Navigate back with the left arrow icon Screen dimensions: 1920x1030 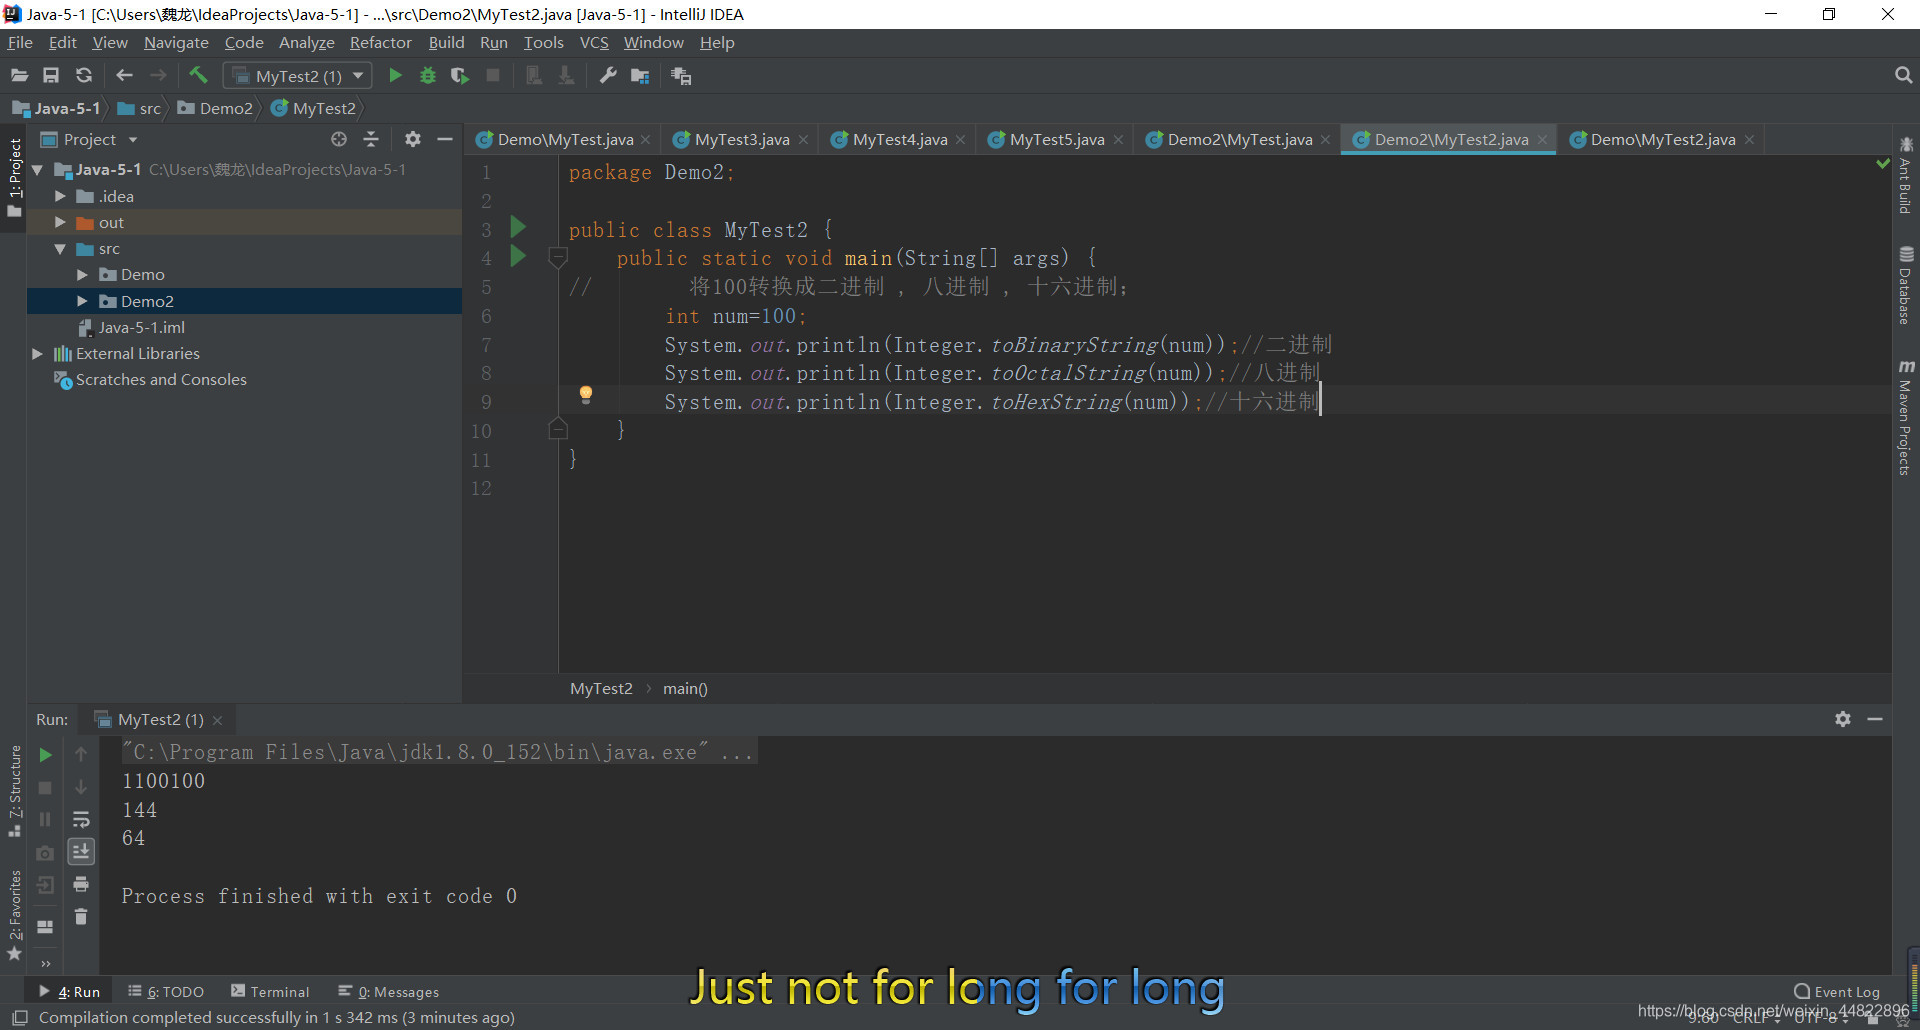124,76
